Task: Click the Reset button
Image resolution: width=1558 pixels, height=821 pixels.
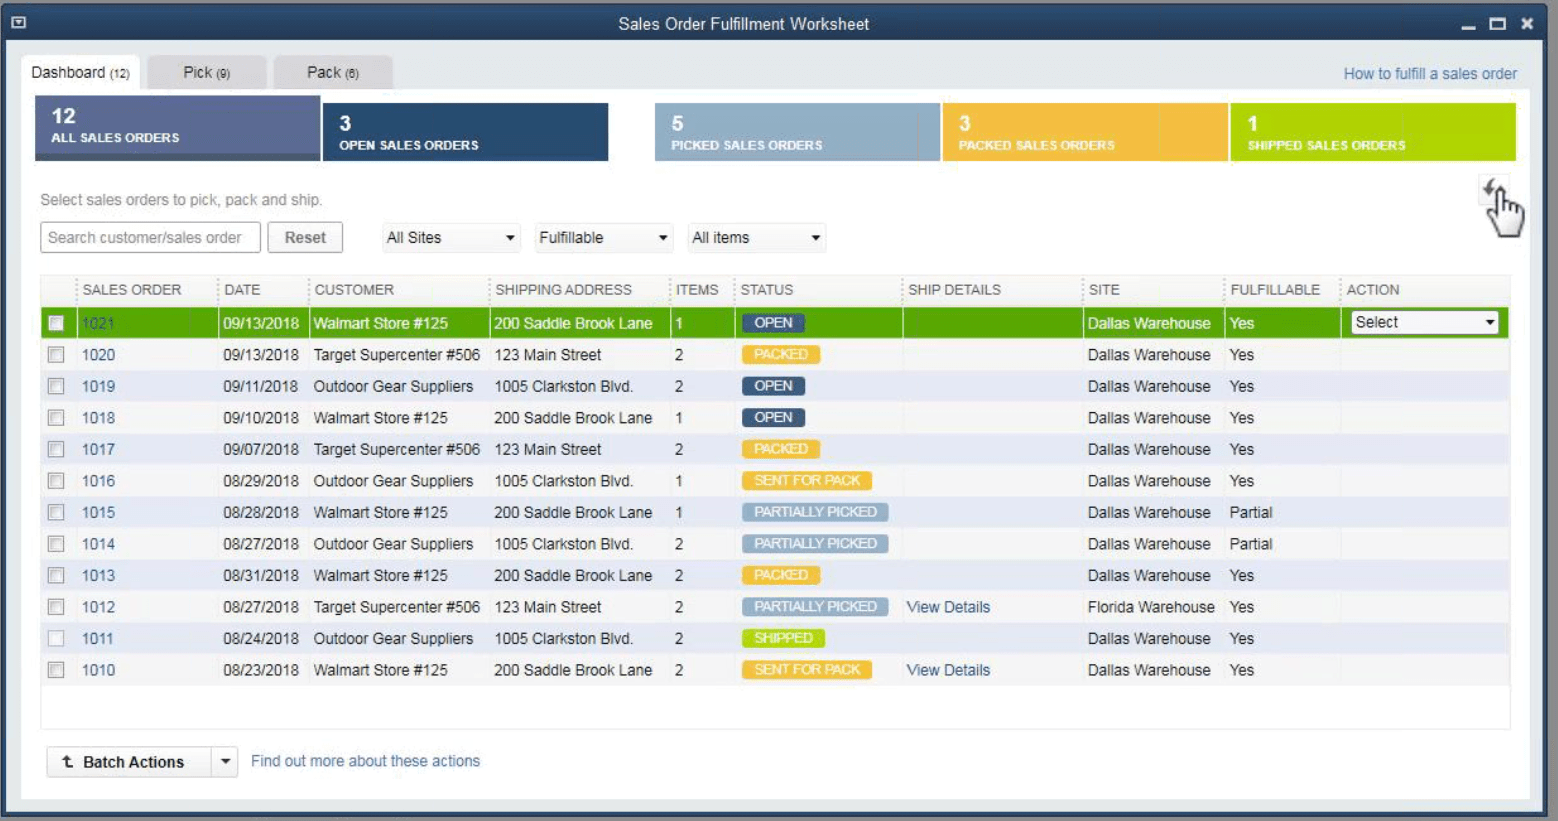Action: point(305,237)
